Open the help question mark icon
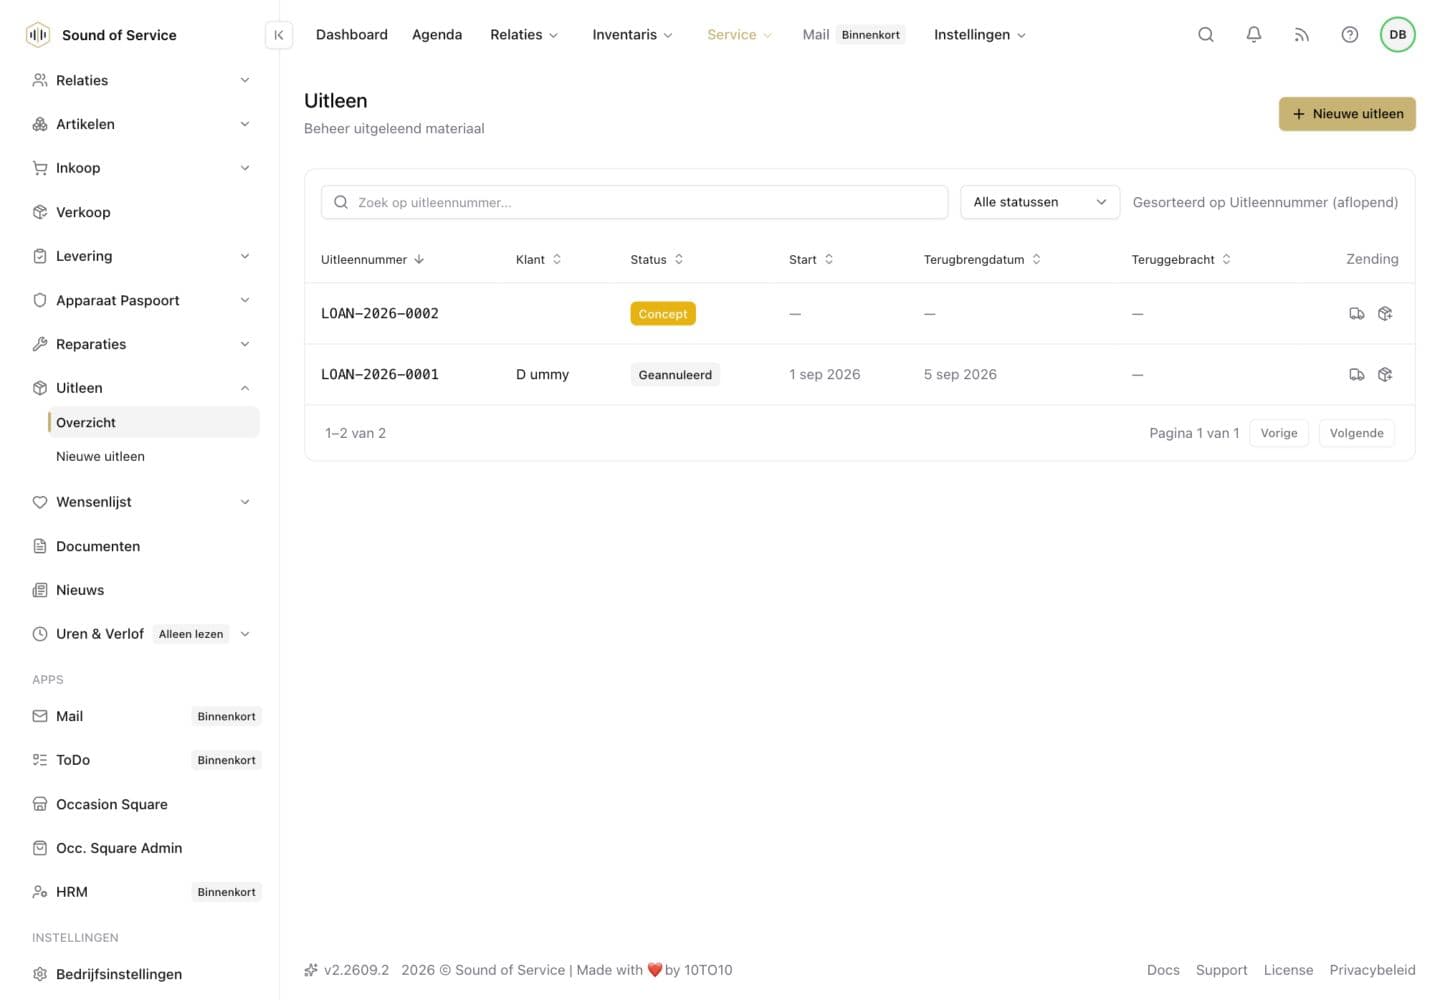Viewport: 1440px width, 1000px height. click(1350, 35)
